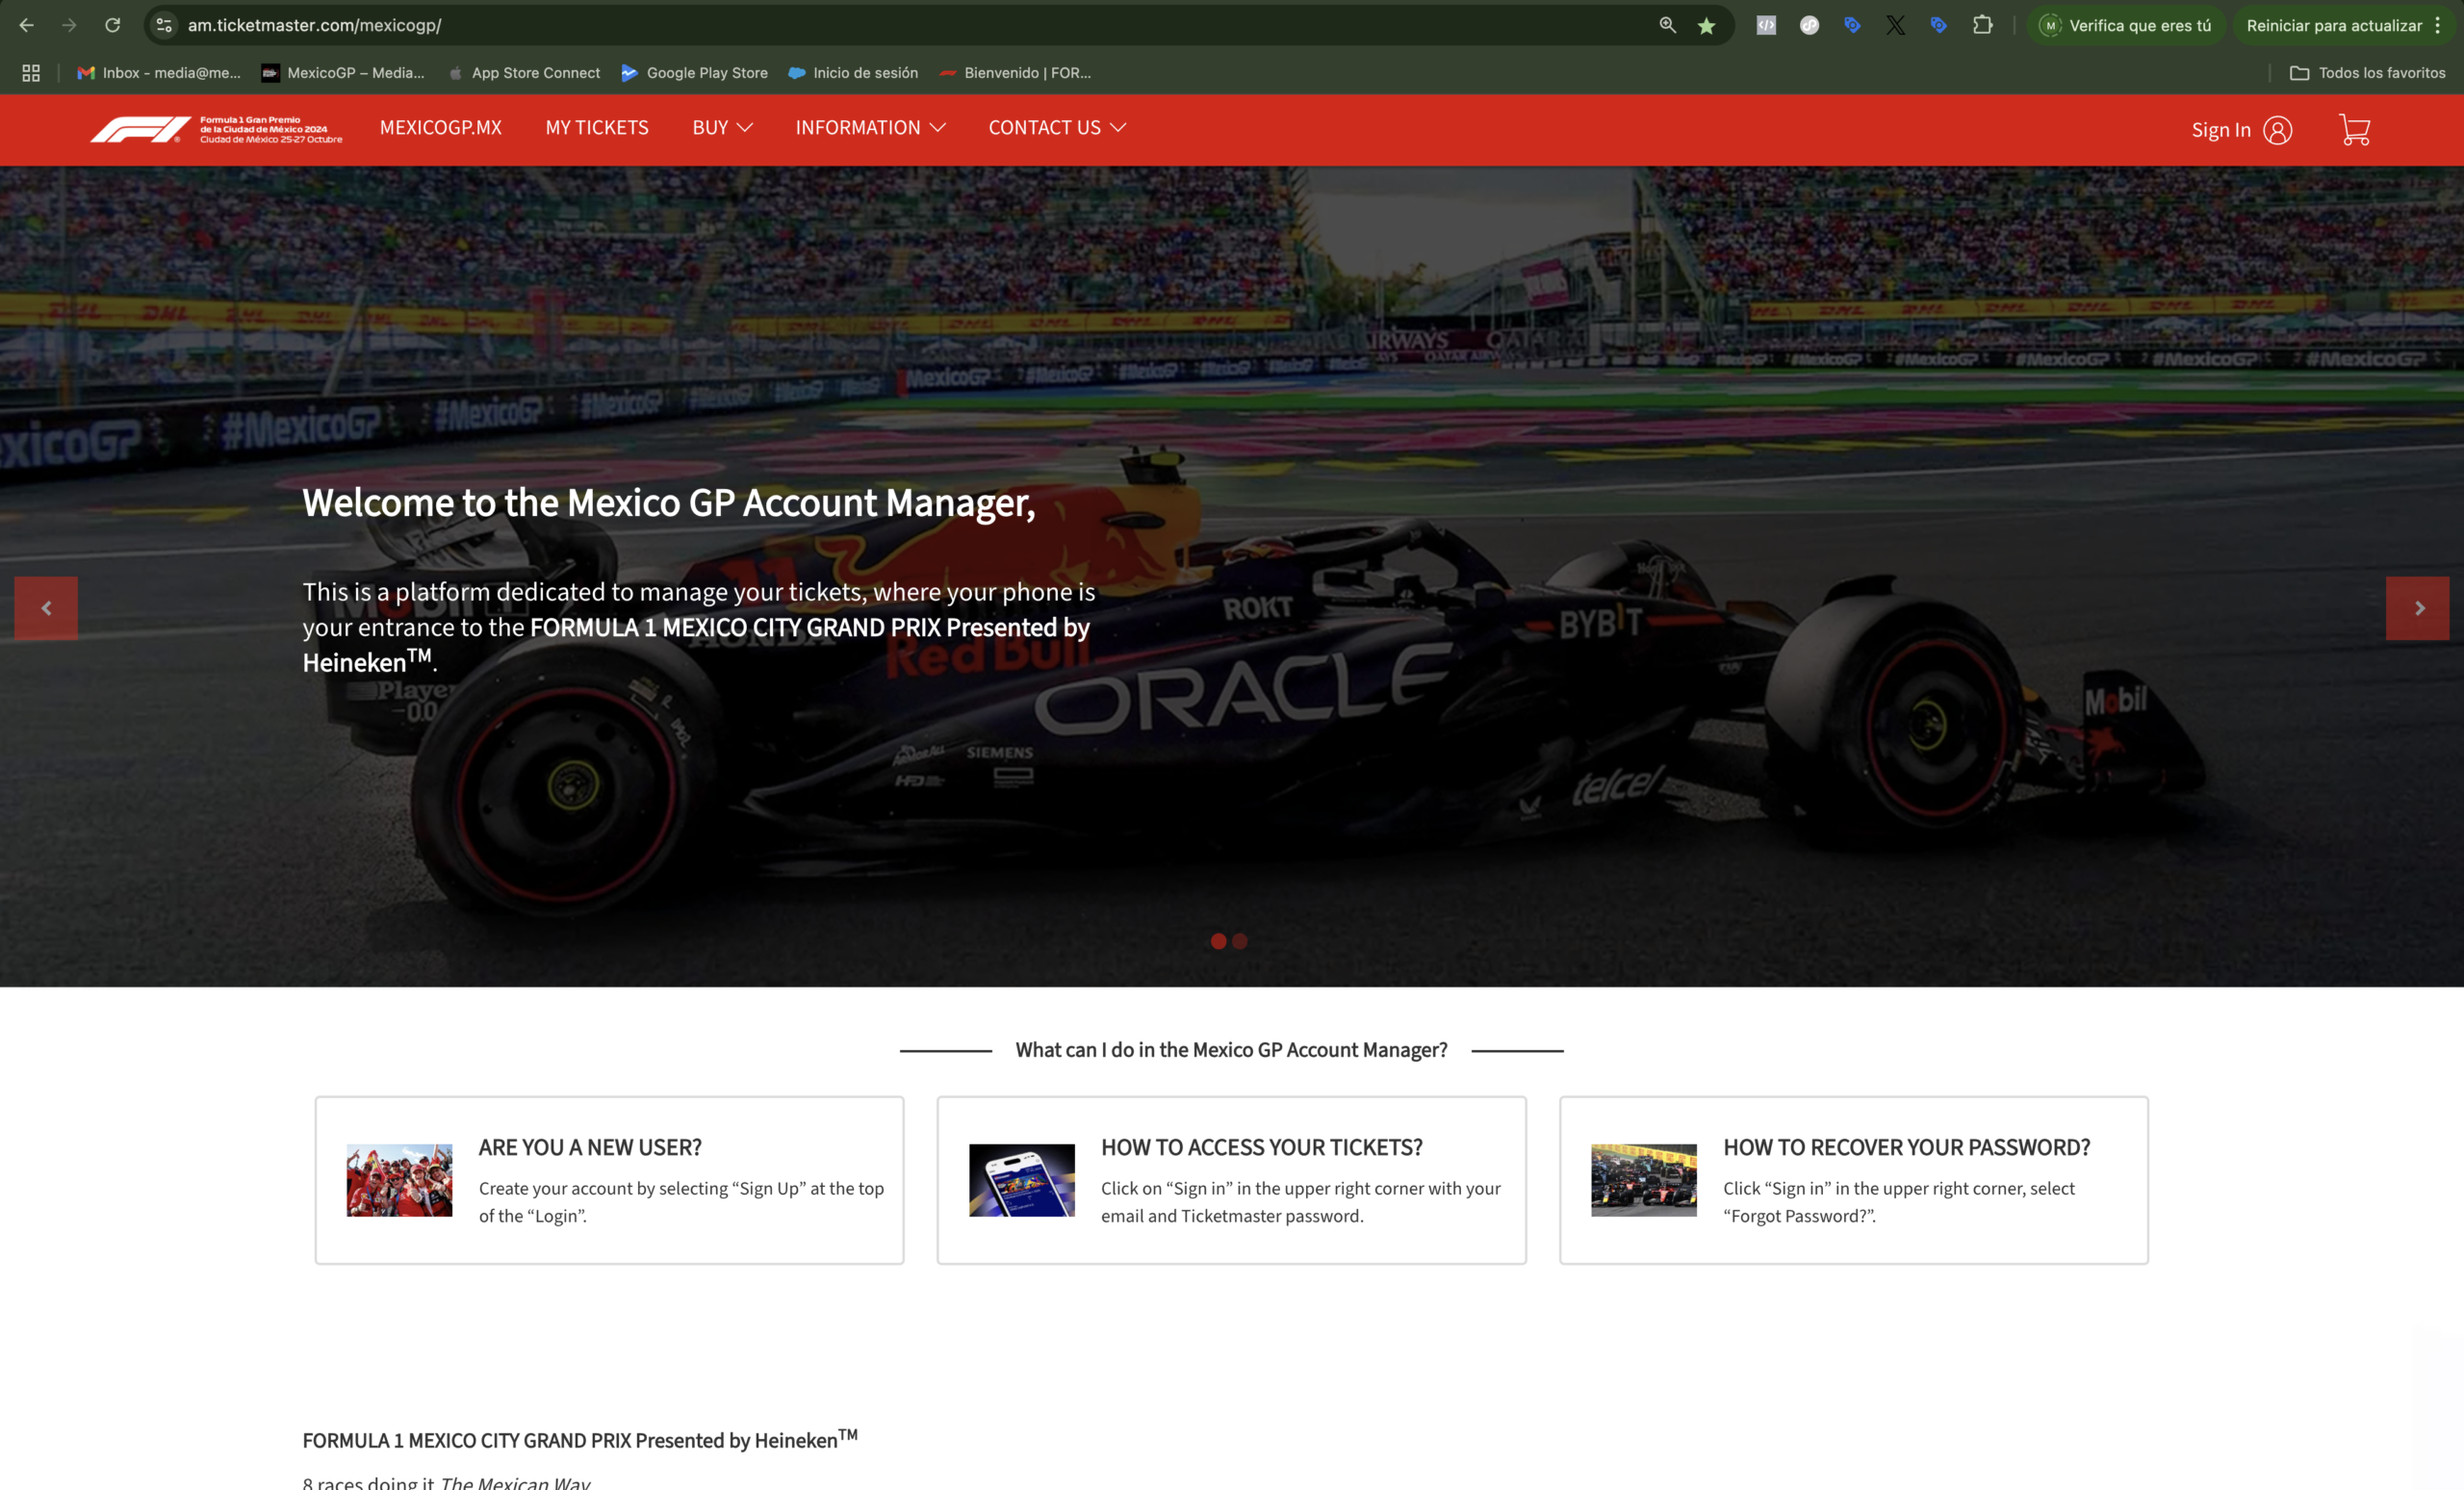Screen dimensions: 2464x1490
Task: Open the MEXICOGP.MX menu item
Action: coord(441,128)
